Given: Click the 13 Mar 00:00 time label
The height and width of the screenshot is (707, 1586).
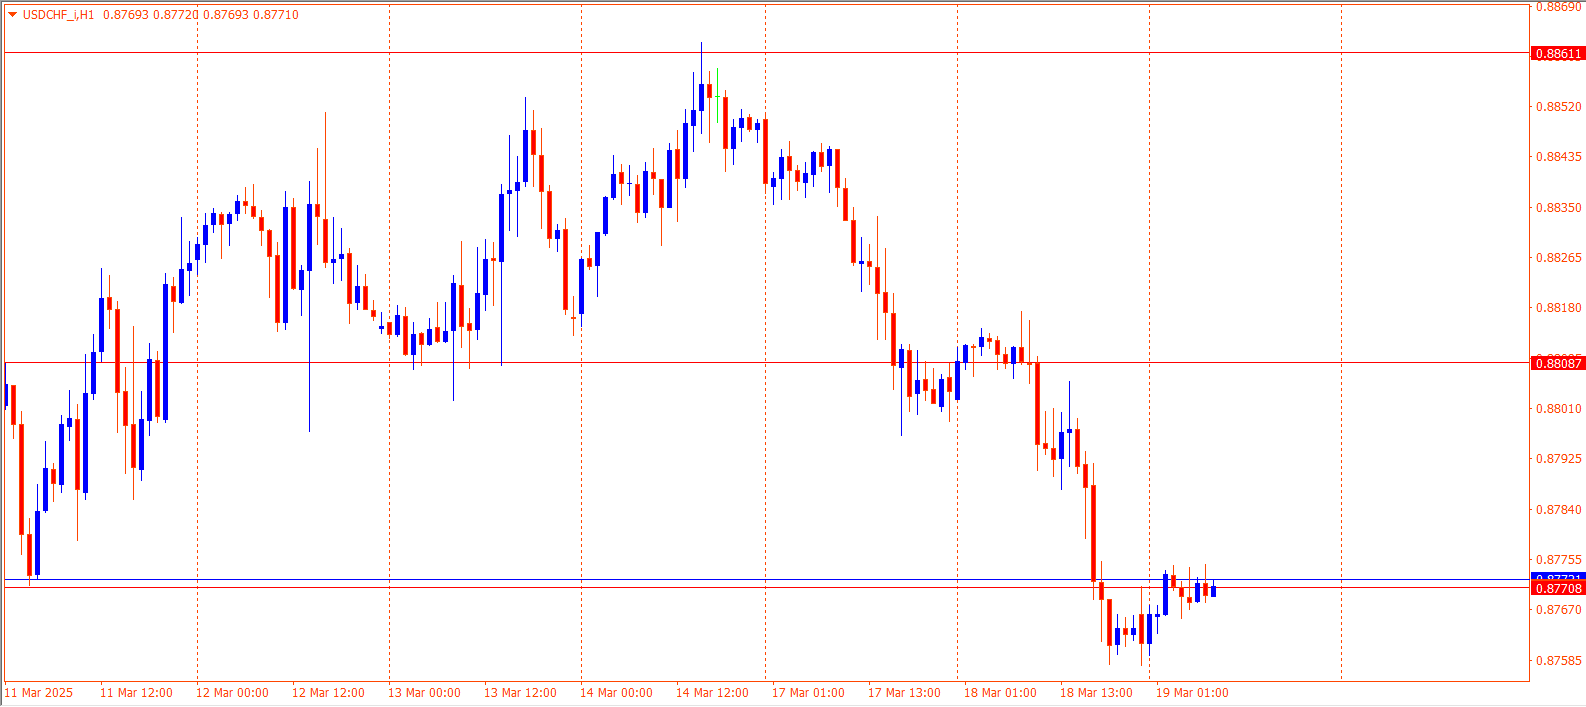Looking at the screenshot, I should (424, 693).
